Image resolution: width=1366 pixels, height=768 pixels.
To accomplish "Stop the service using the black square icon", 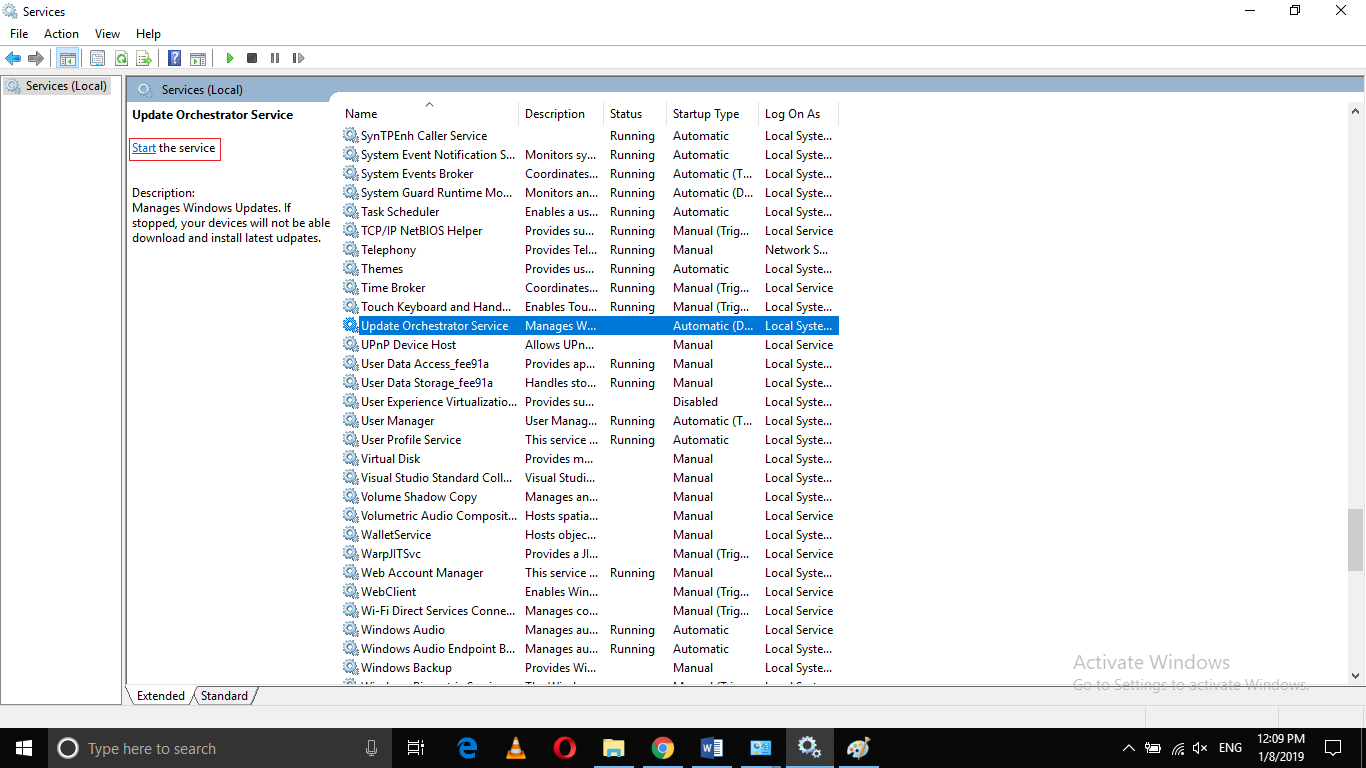I will pyautogui.click(x=252, y=58).
